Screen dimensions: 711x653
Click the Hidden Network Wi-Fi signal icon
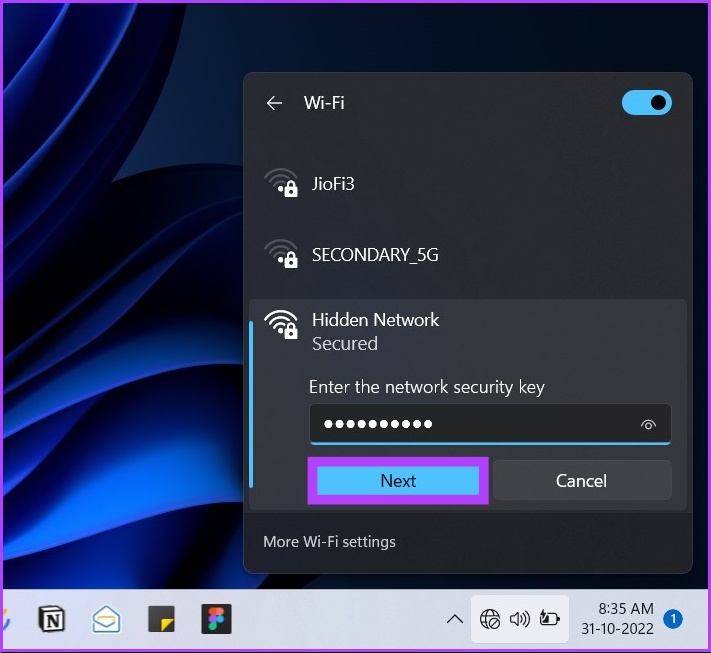pos(281,325)
